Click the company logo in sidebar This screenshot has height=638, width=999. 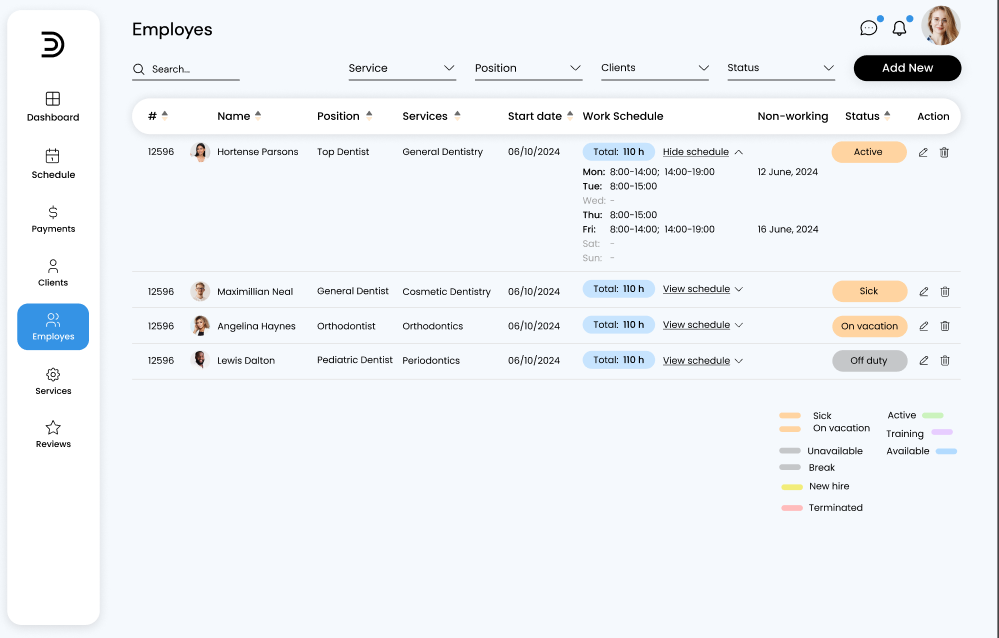[x=53, y=45]
